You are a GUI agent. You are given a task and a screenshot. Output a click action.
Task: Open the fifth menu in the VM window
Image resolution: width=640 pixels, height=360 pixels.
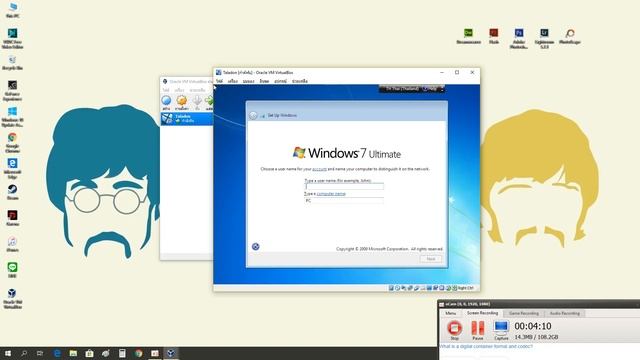280,81
